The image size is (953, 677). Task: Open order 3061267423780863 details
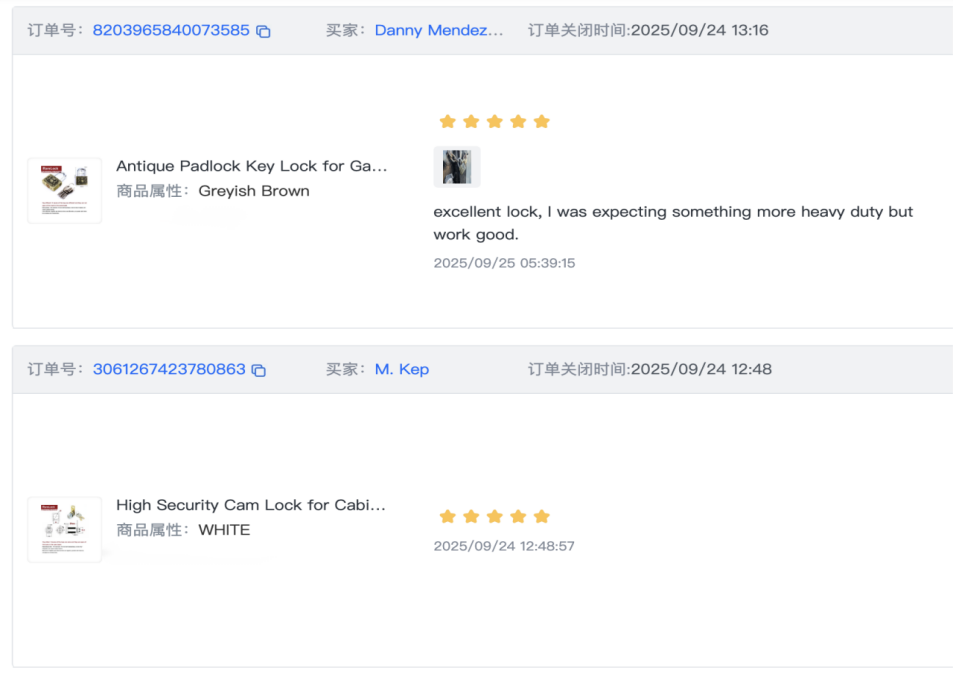169,369
